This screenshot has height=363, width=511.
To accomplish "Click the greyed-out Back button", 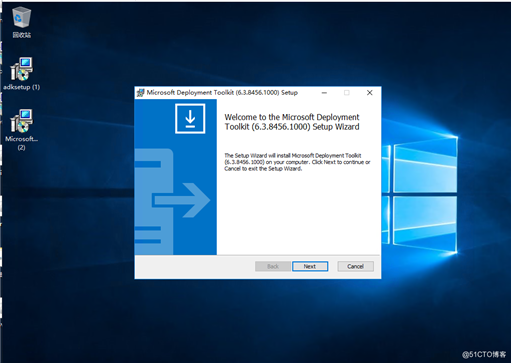I will pyautogui.click(x=273, y=266).
